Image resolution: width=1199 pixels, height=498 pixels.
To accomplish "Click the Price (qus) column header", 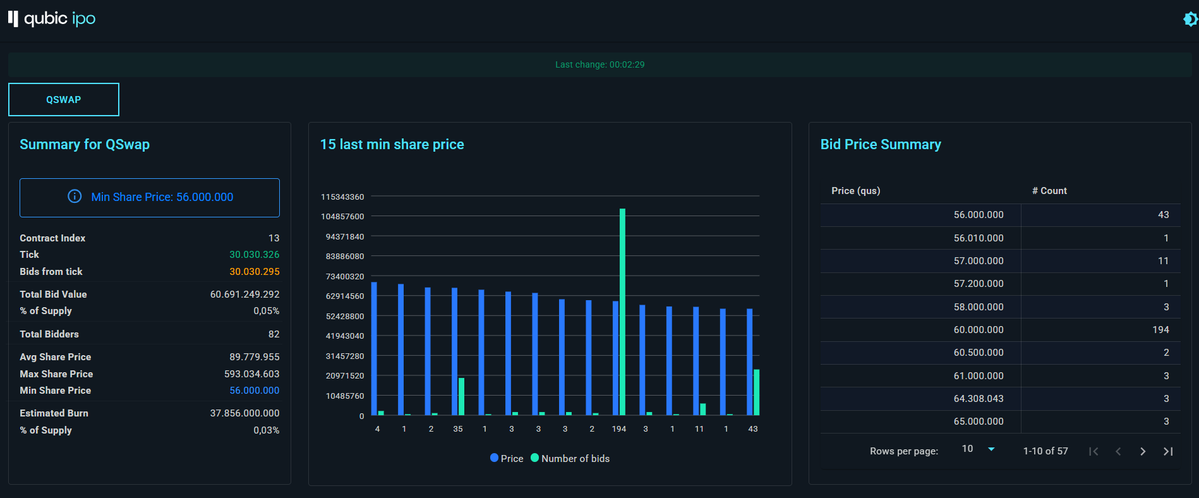I will click(856, 190).
